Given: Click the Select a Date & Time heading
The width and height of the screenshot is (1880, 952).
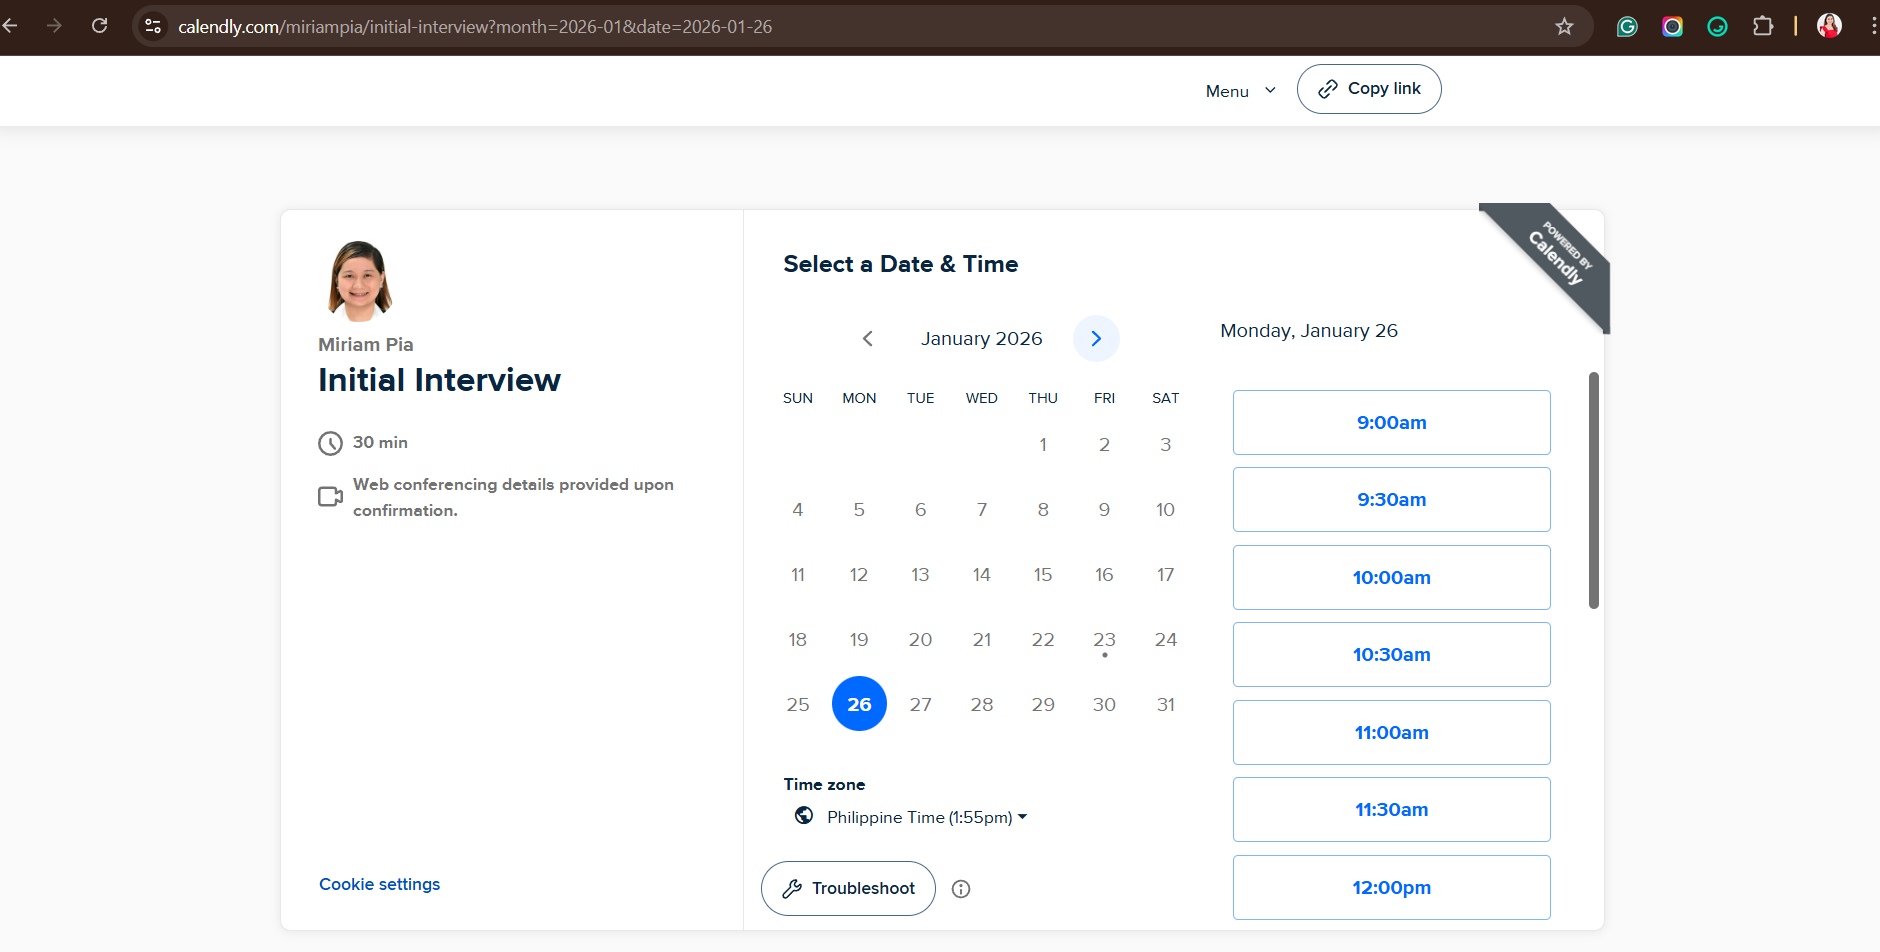Looking at the screenshot, I should (x=900, y=264).
